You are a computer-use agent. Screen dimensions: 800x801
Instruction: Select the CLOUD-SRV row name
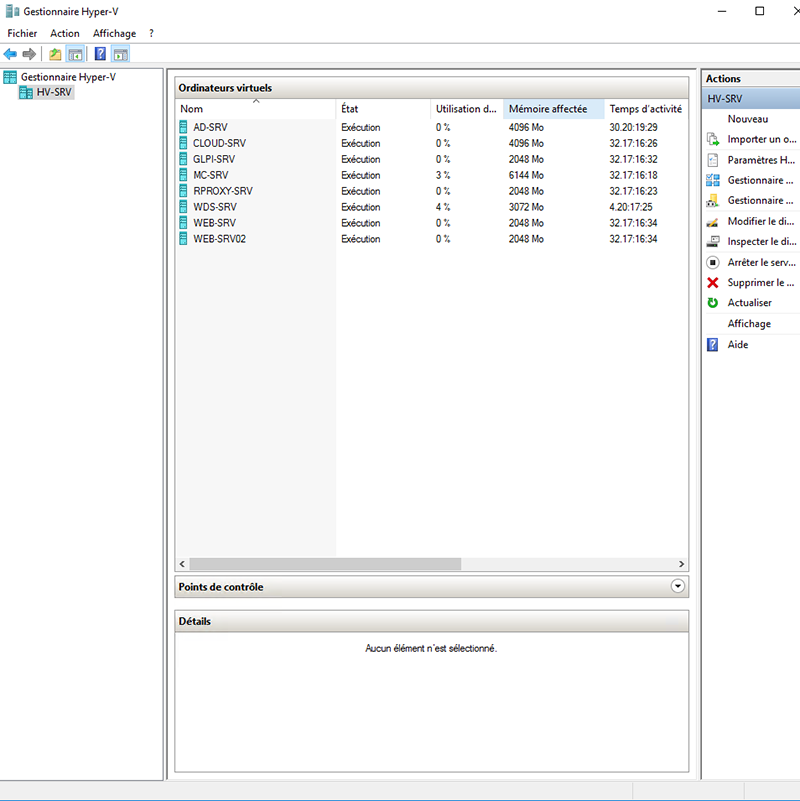(219, 143)
